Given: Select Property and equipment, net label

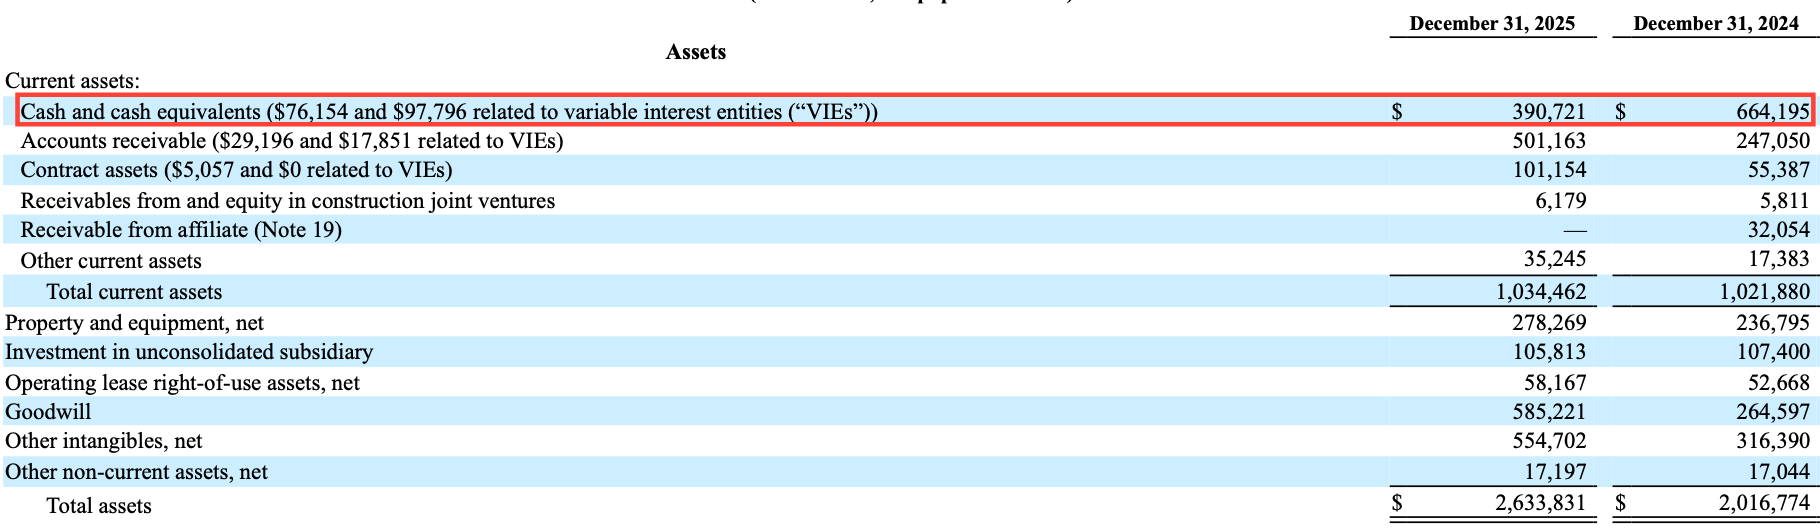Looking at the screenshot, I should tap(134, 323).
